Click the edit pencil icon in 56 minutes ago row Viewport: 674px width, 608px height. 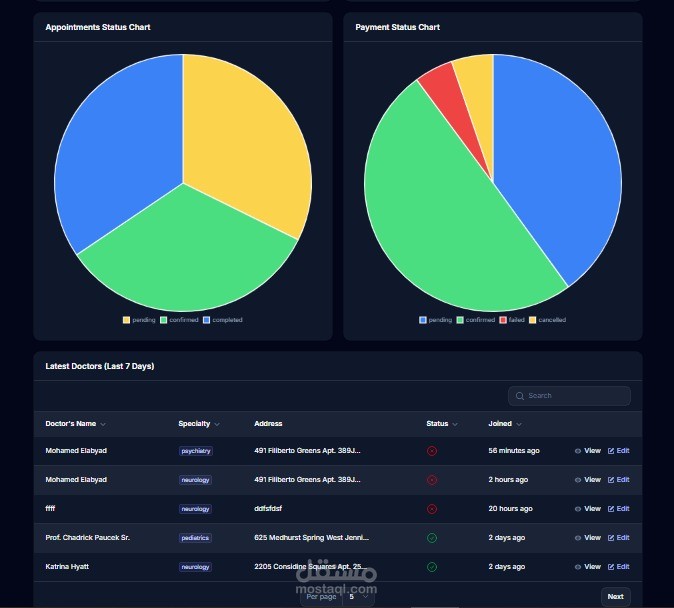pos(611,451)
